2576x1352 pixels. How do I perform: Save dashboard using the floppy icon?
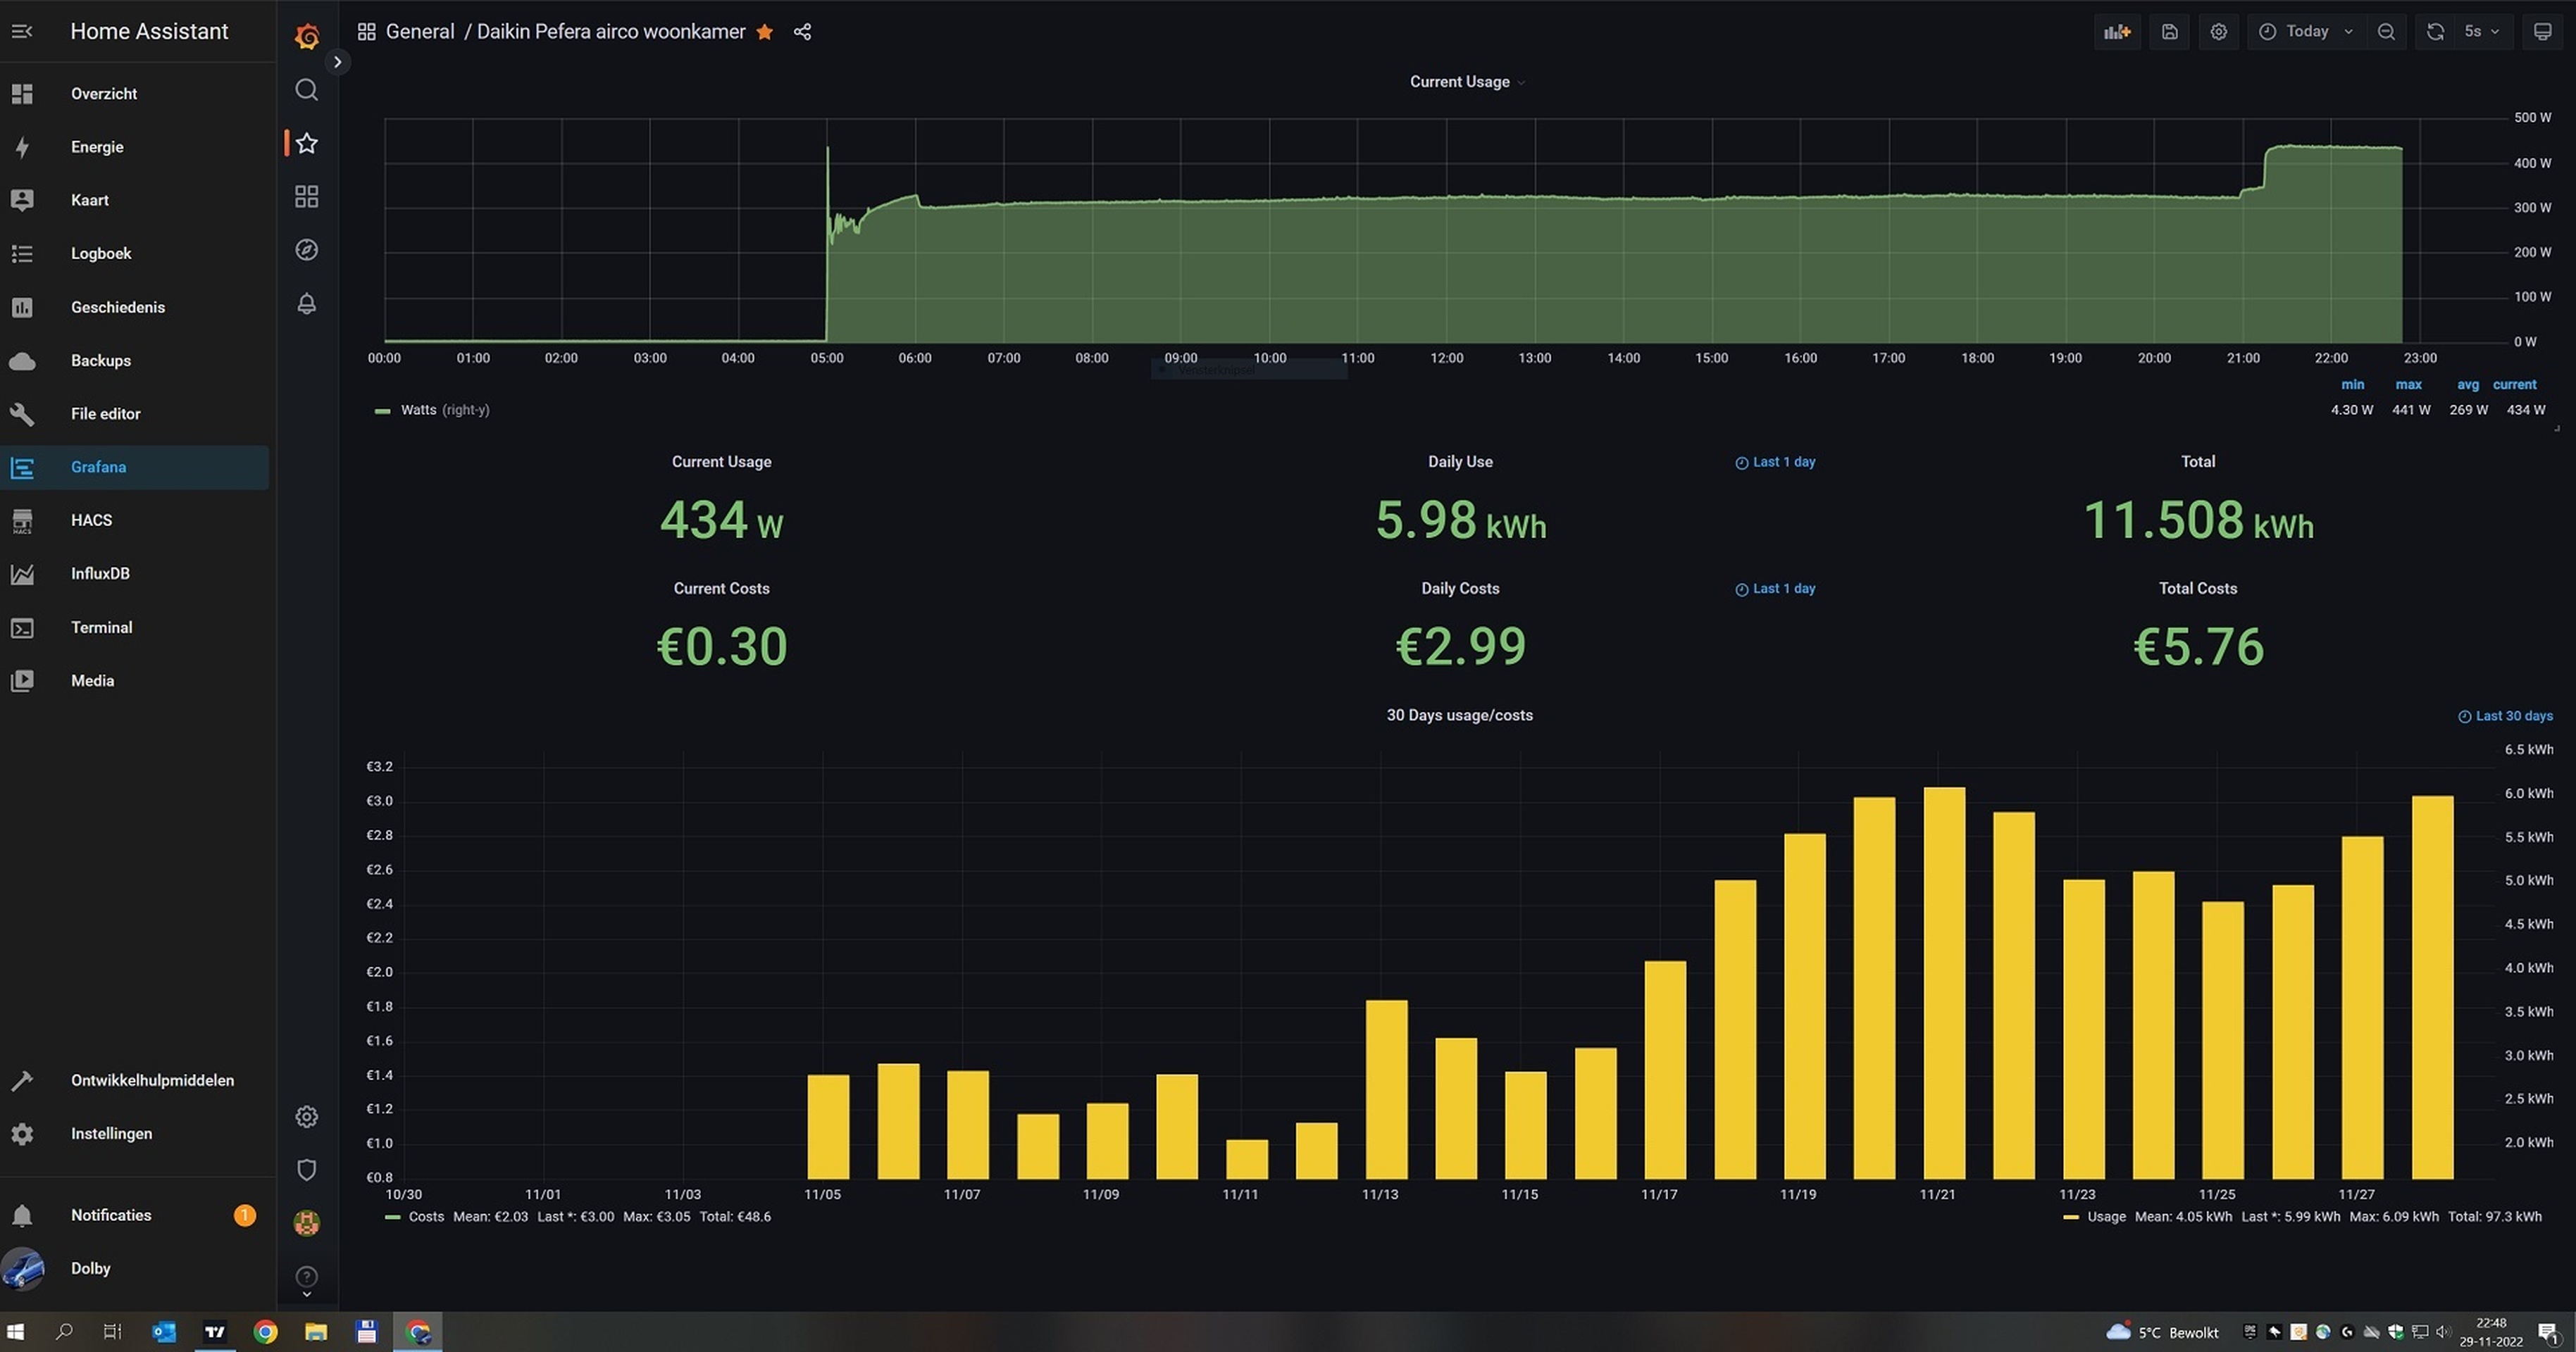2169,32
